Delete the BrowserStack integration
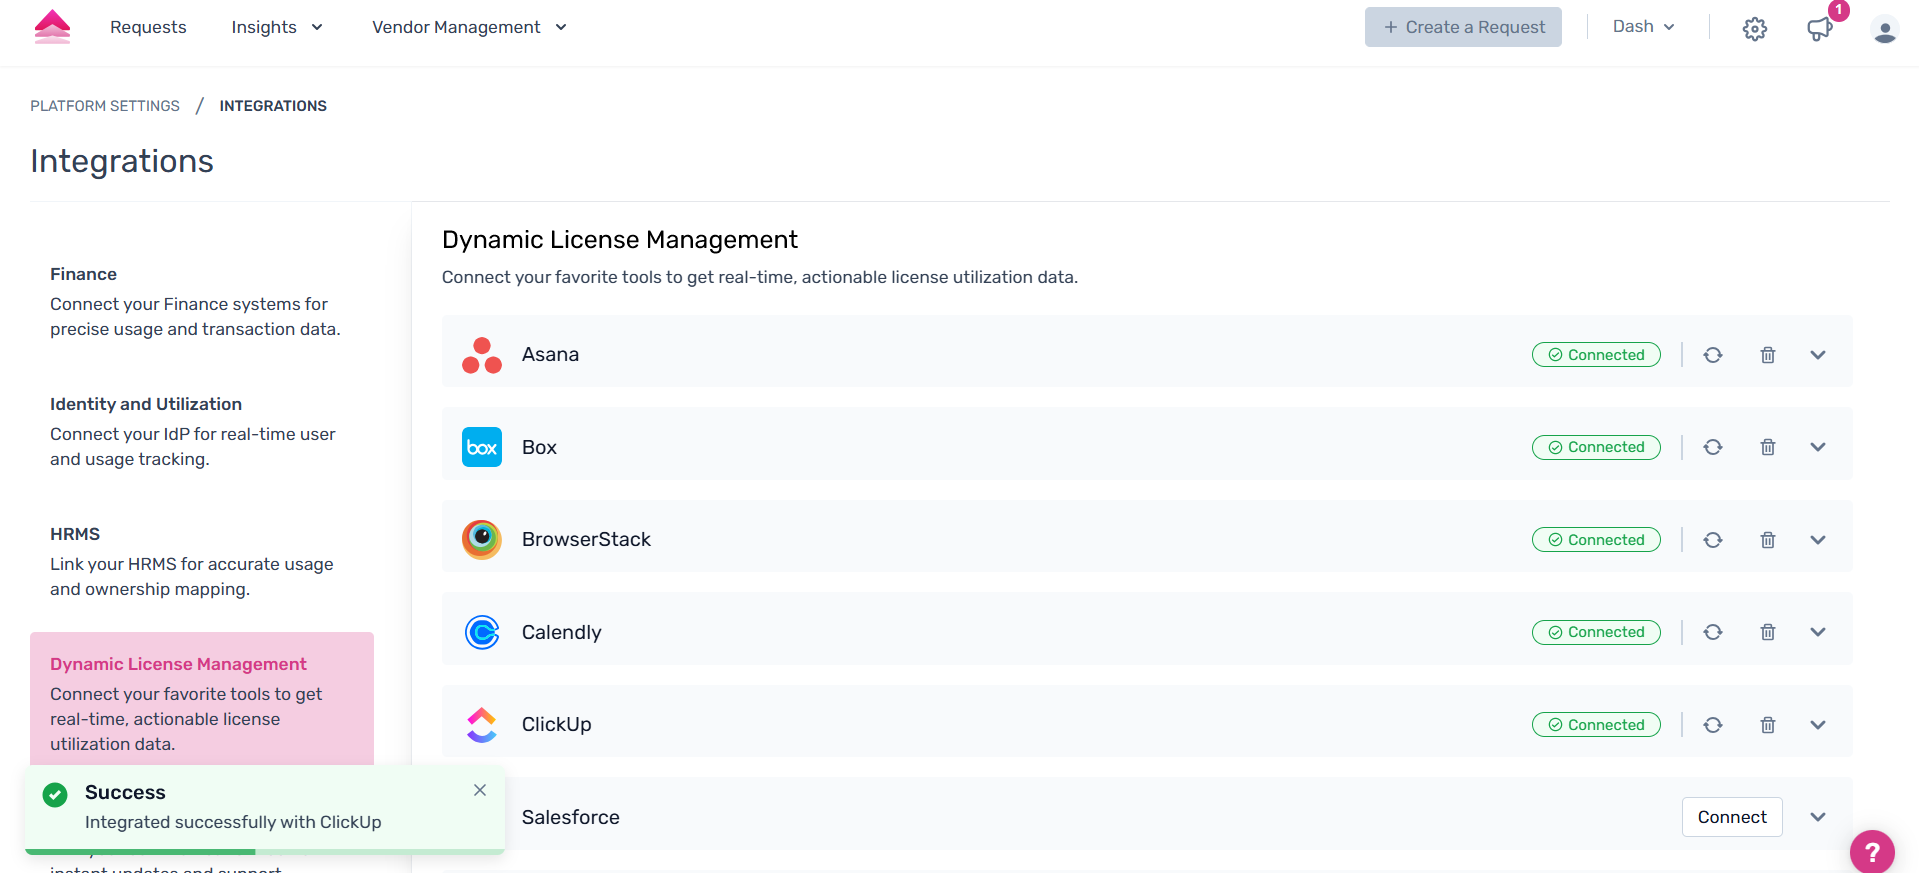The image size is (1919, 873). pyautogui.click(x=1768, y=540)
